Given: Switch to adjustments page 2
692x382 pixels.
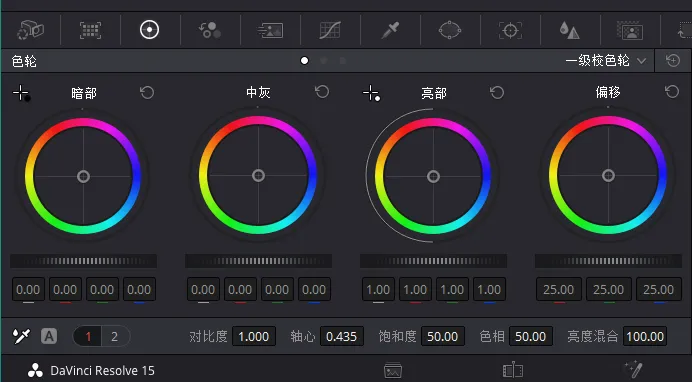Looking at the screenshot, I should point(115,337).
